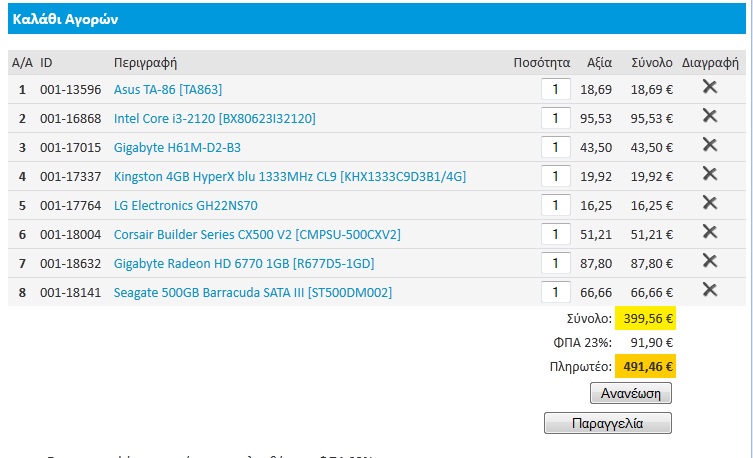Open Corsair Builder Series CX500 V2 link
The height and width of the screenshot is (458, 753).
pyautogui.click(x=257, y=235)
